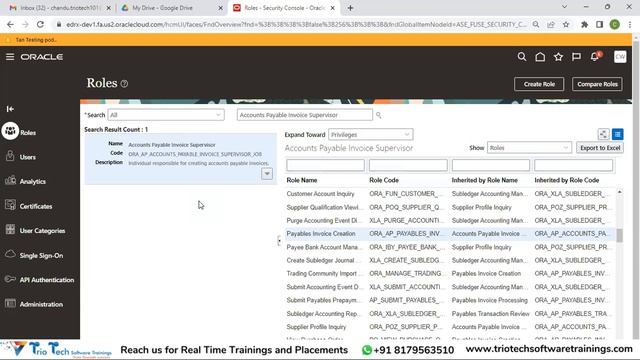Bookmark this page with the star icon
This screenshot has width=640, height=360.
[566, 24]
